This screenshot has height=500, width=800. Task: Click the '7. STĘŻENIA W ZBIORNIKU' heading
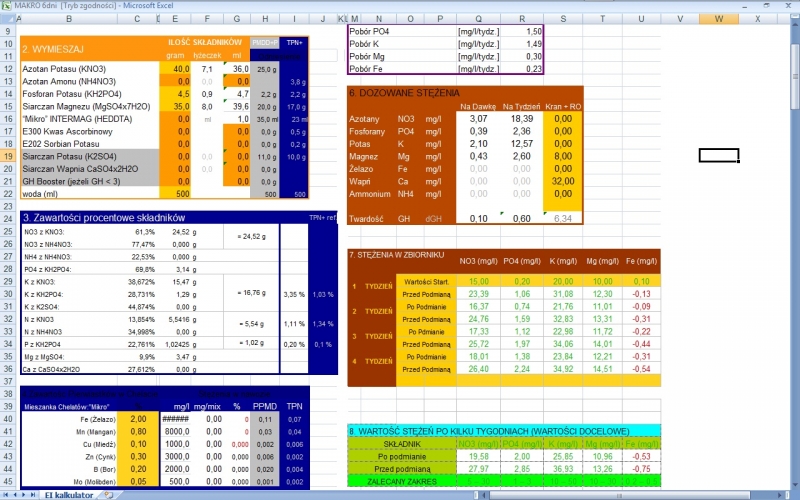397,255
